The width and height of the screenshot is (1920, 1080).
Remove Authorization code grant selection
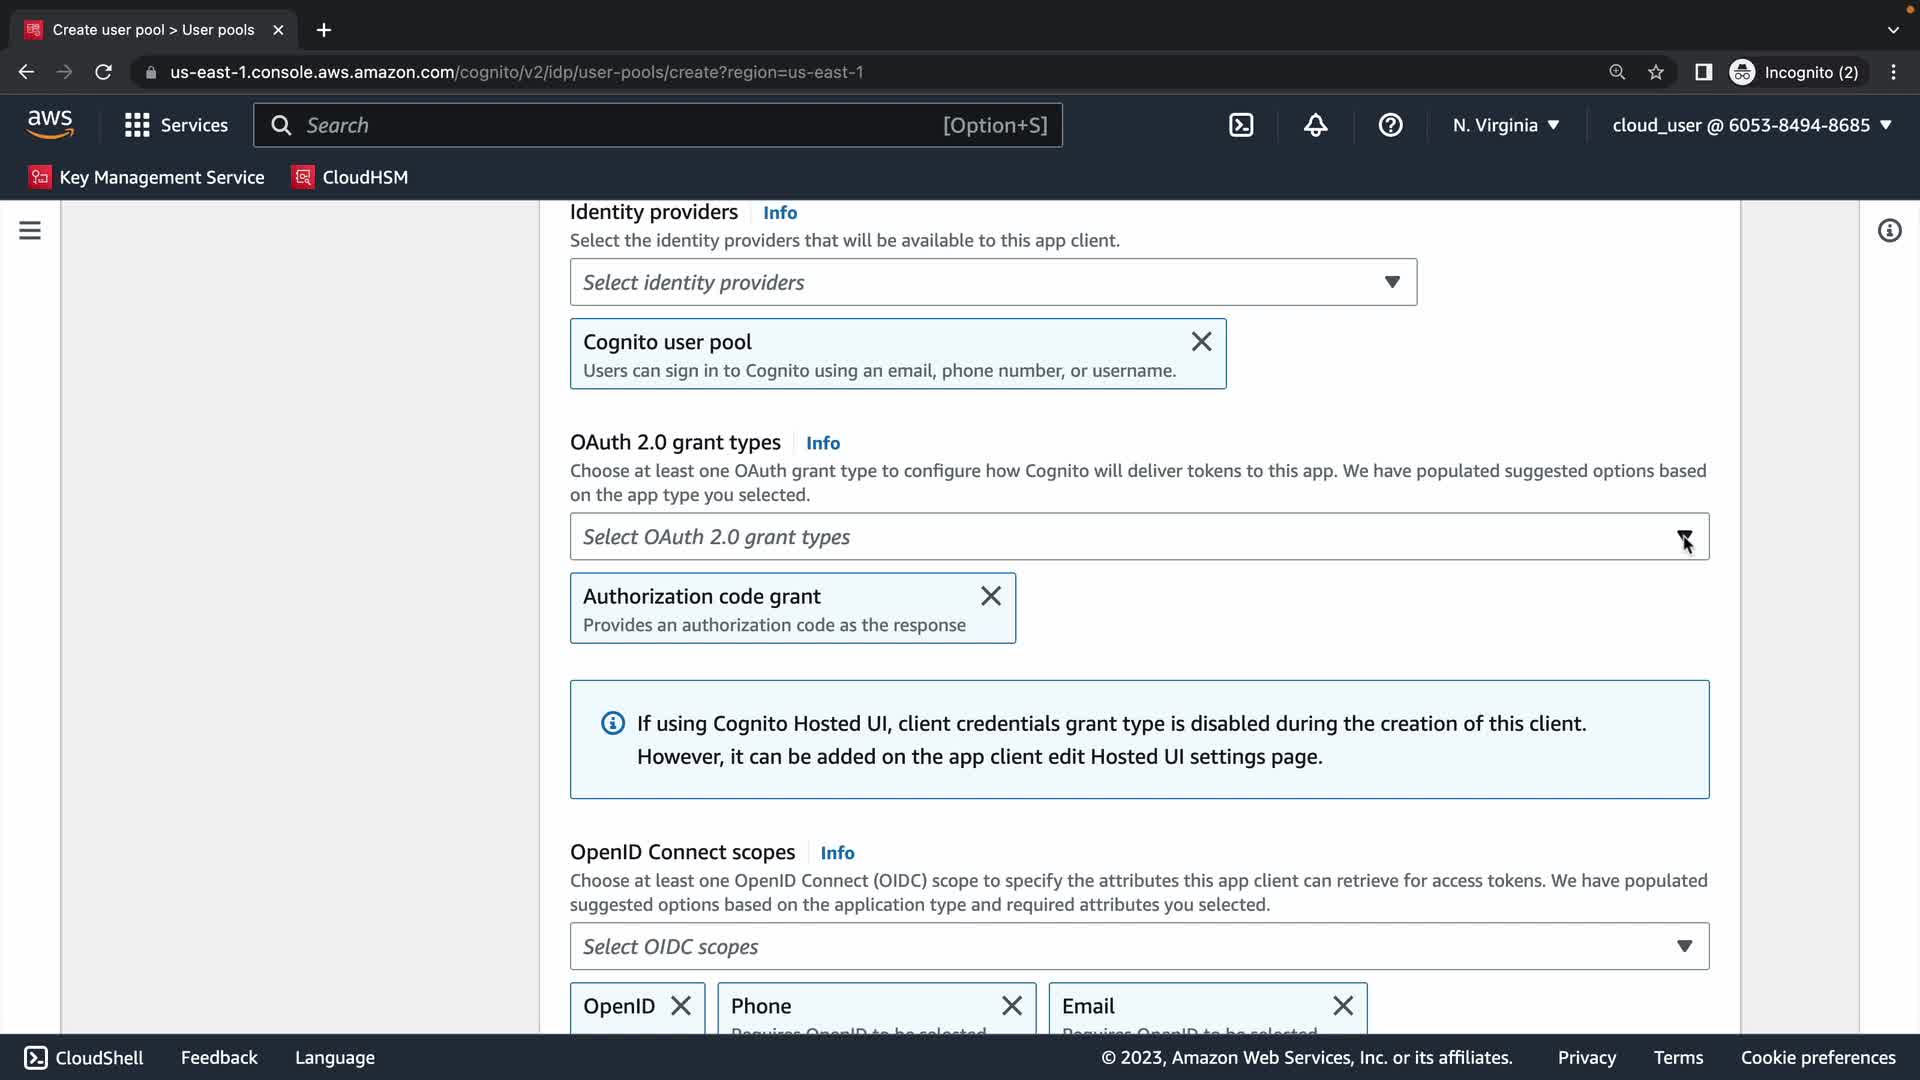point(990,596)
